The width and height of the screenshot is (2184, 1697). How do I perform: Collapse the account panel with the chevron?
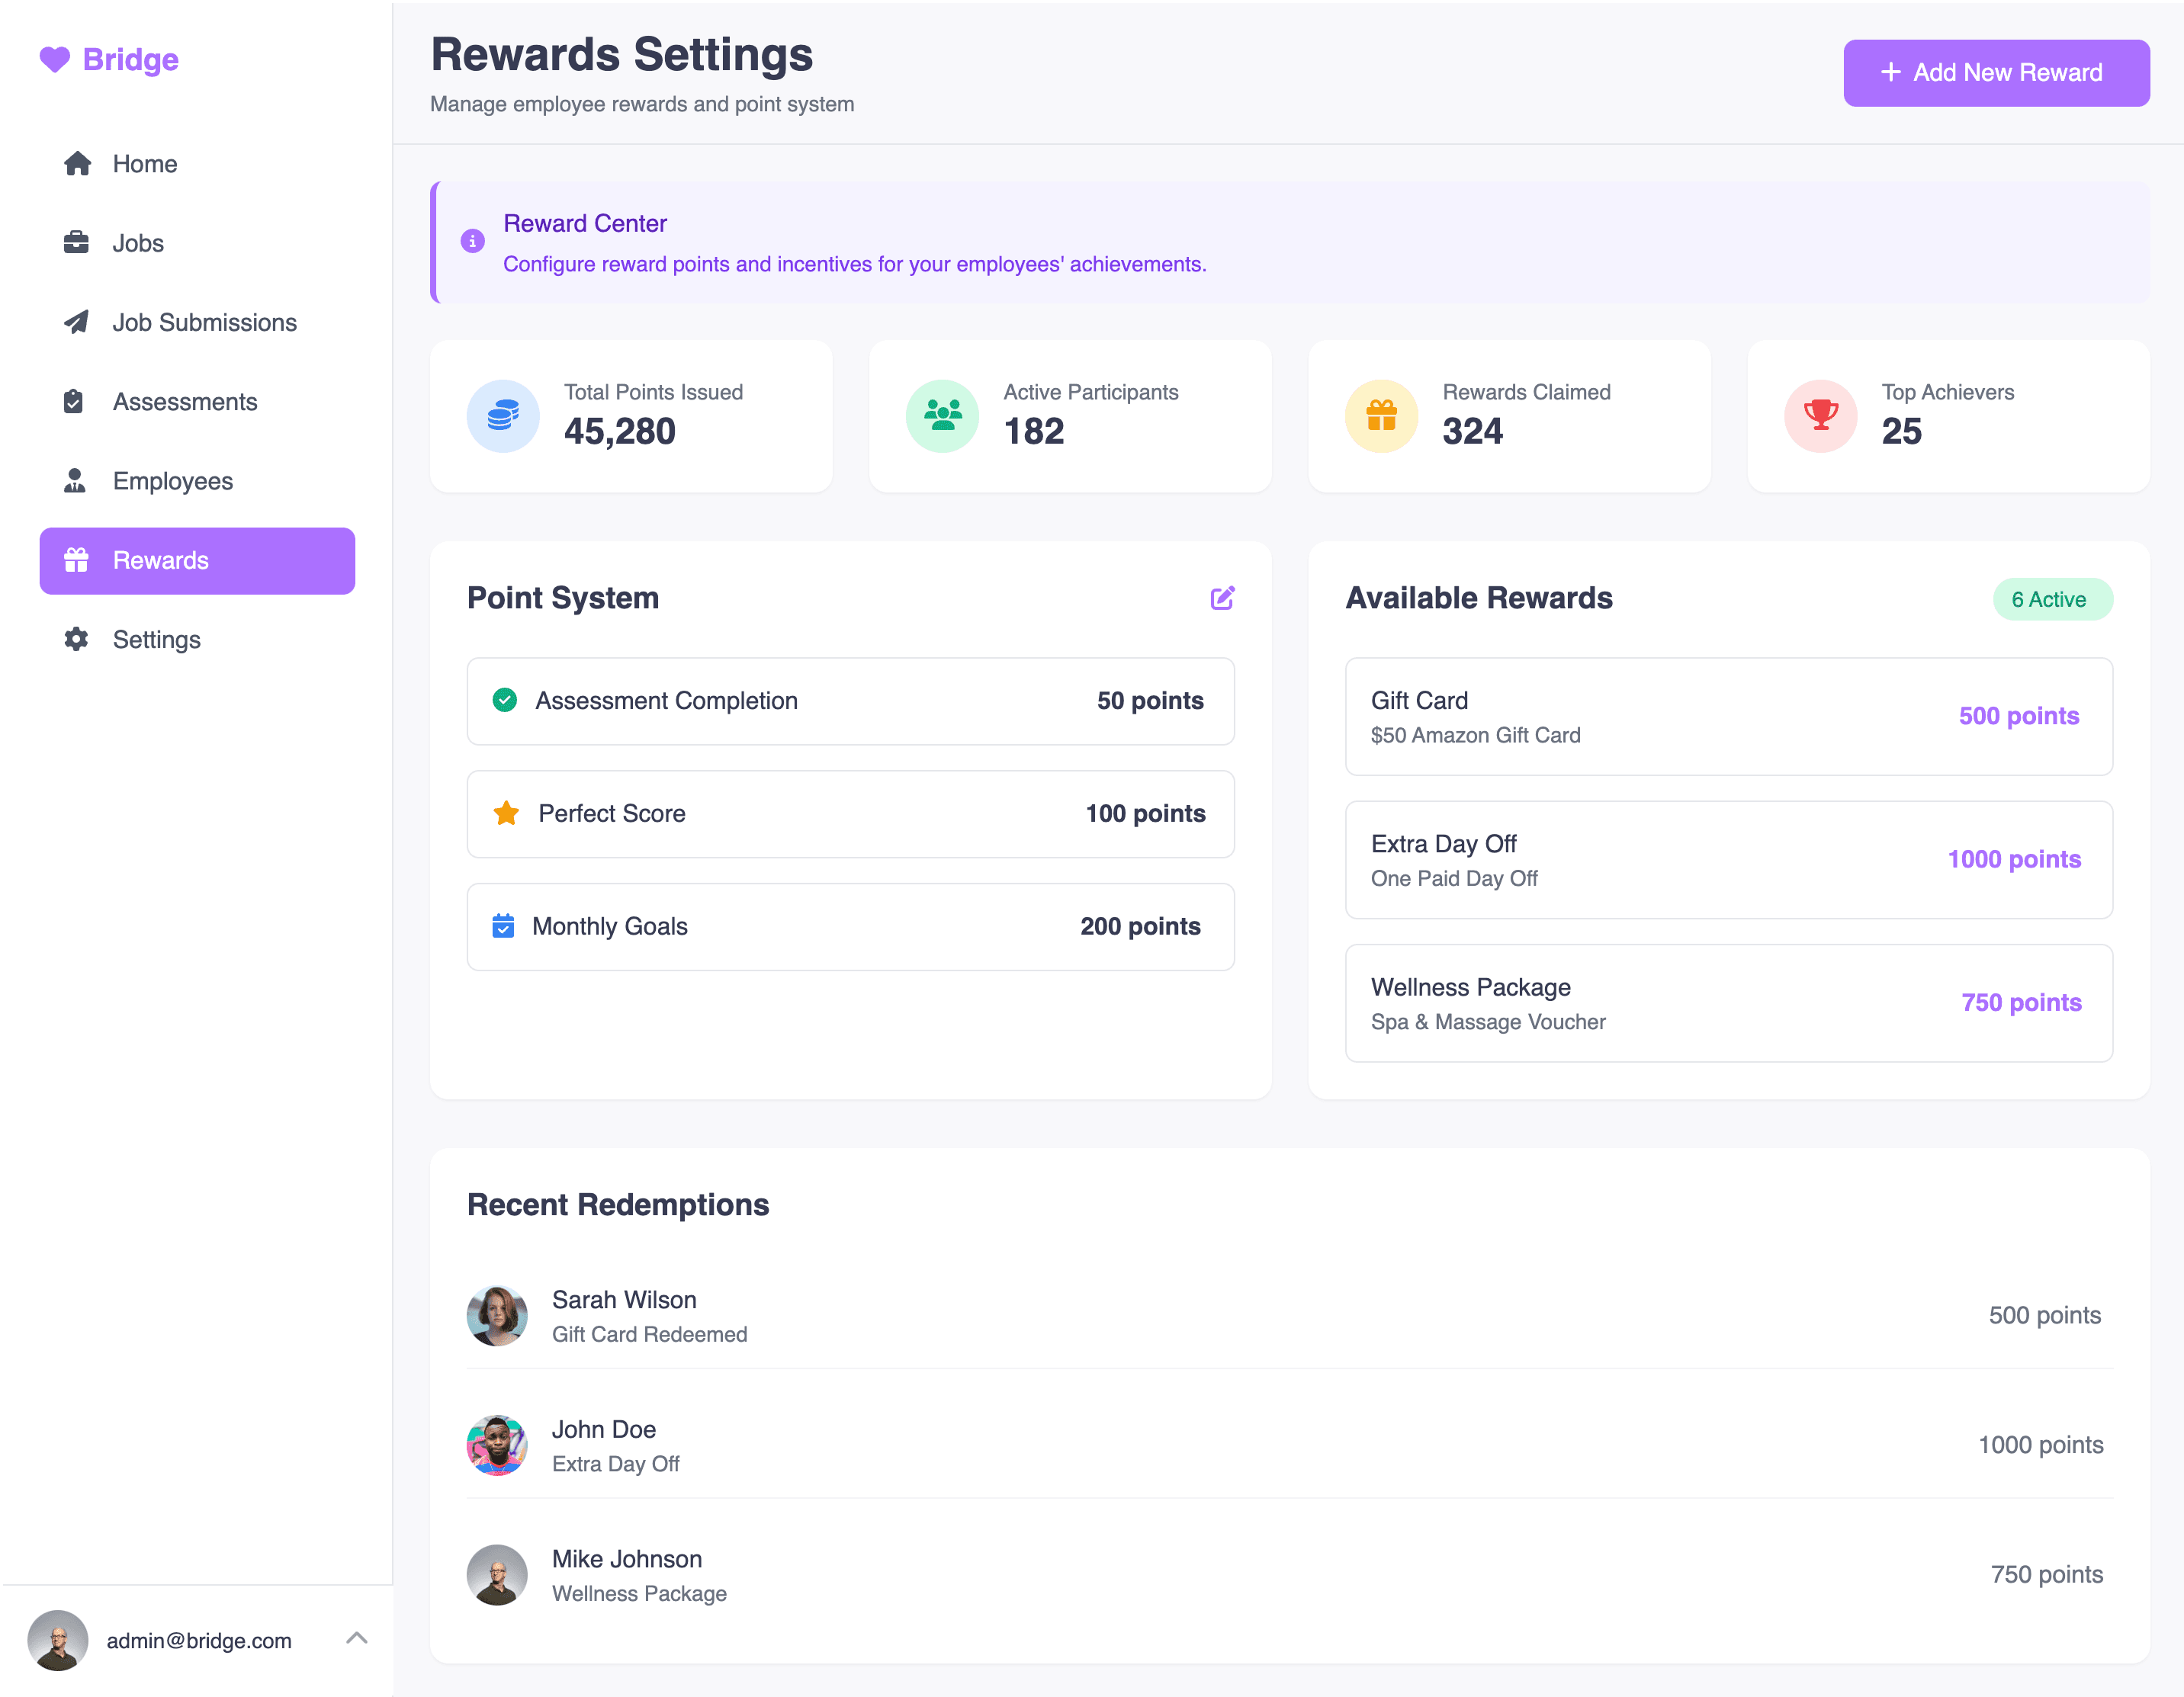click(356, 1640)
